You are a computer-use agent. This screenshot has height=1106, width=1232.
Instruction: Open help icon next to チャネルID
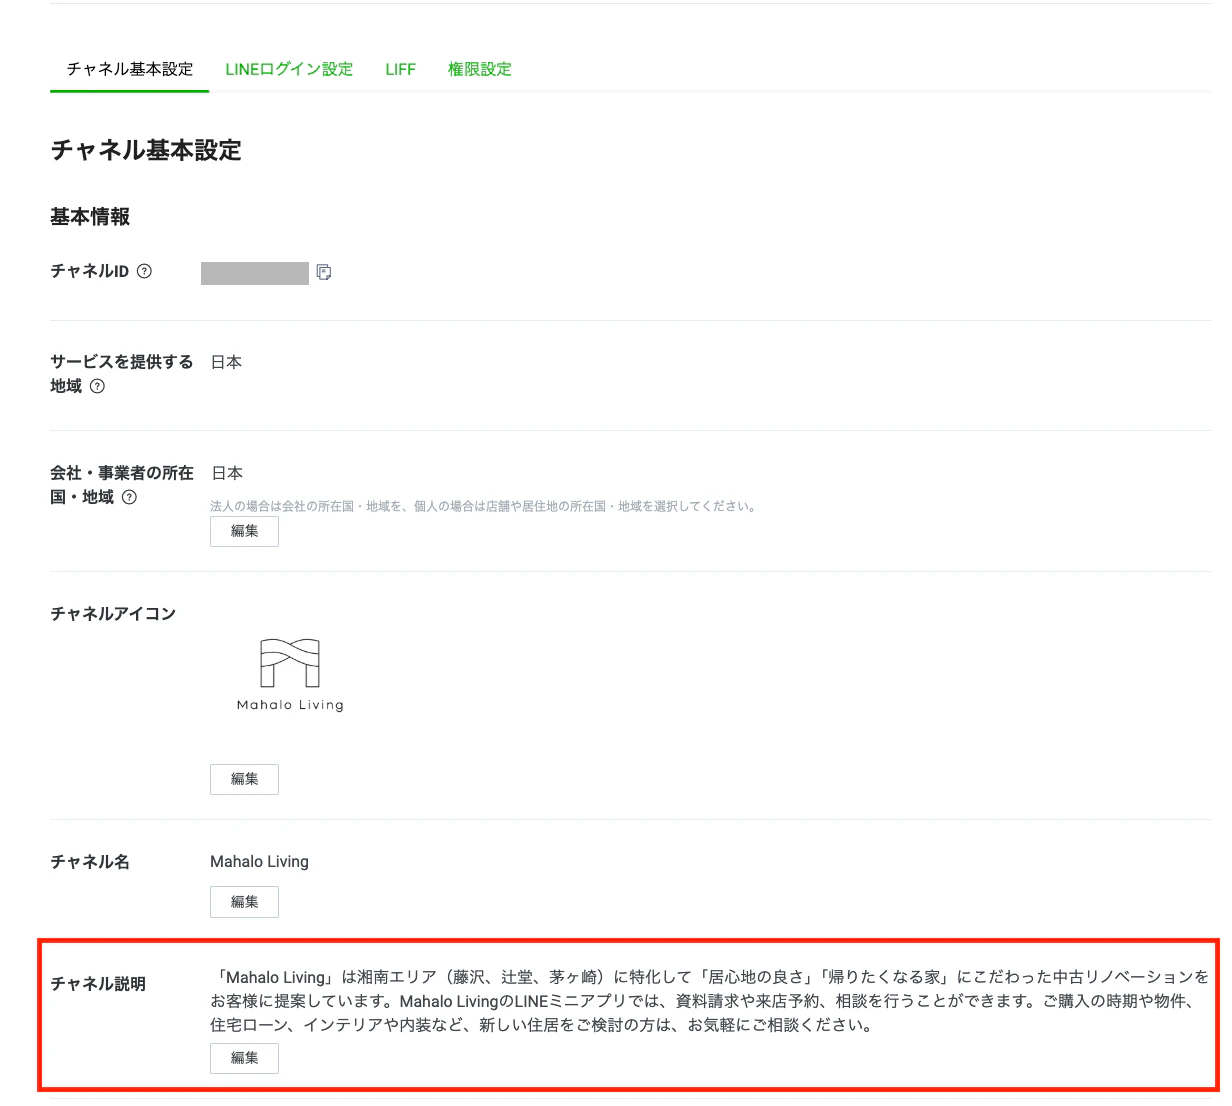coord(144,271)
